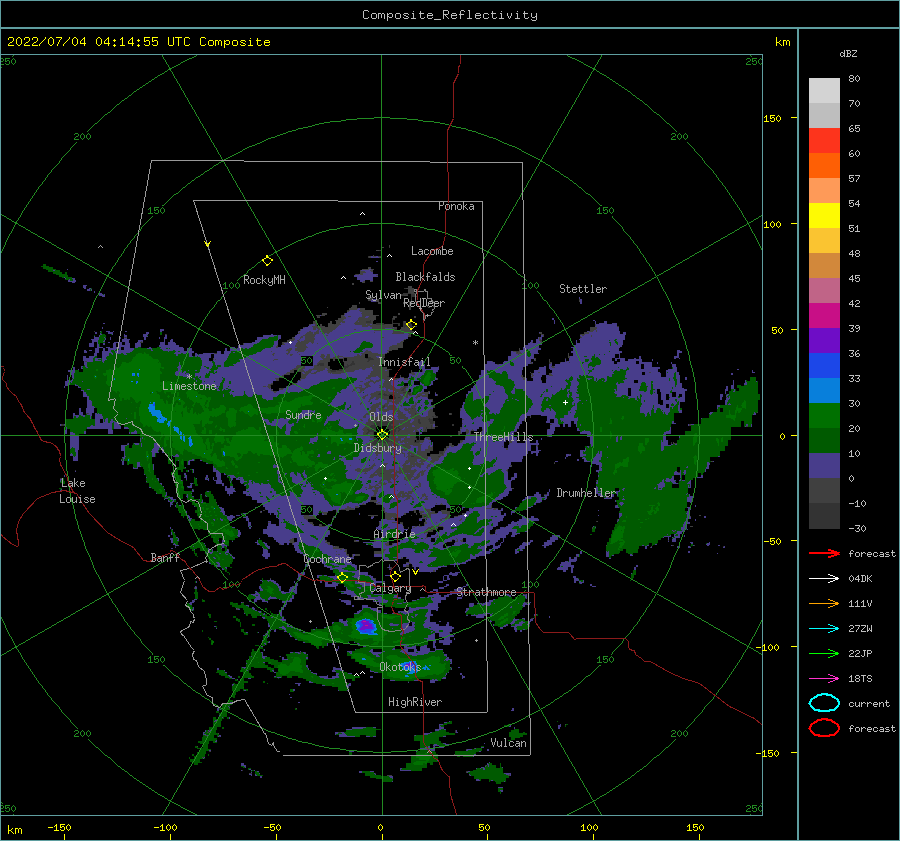Click the Airdrie city label

(x=394, y=534)
